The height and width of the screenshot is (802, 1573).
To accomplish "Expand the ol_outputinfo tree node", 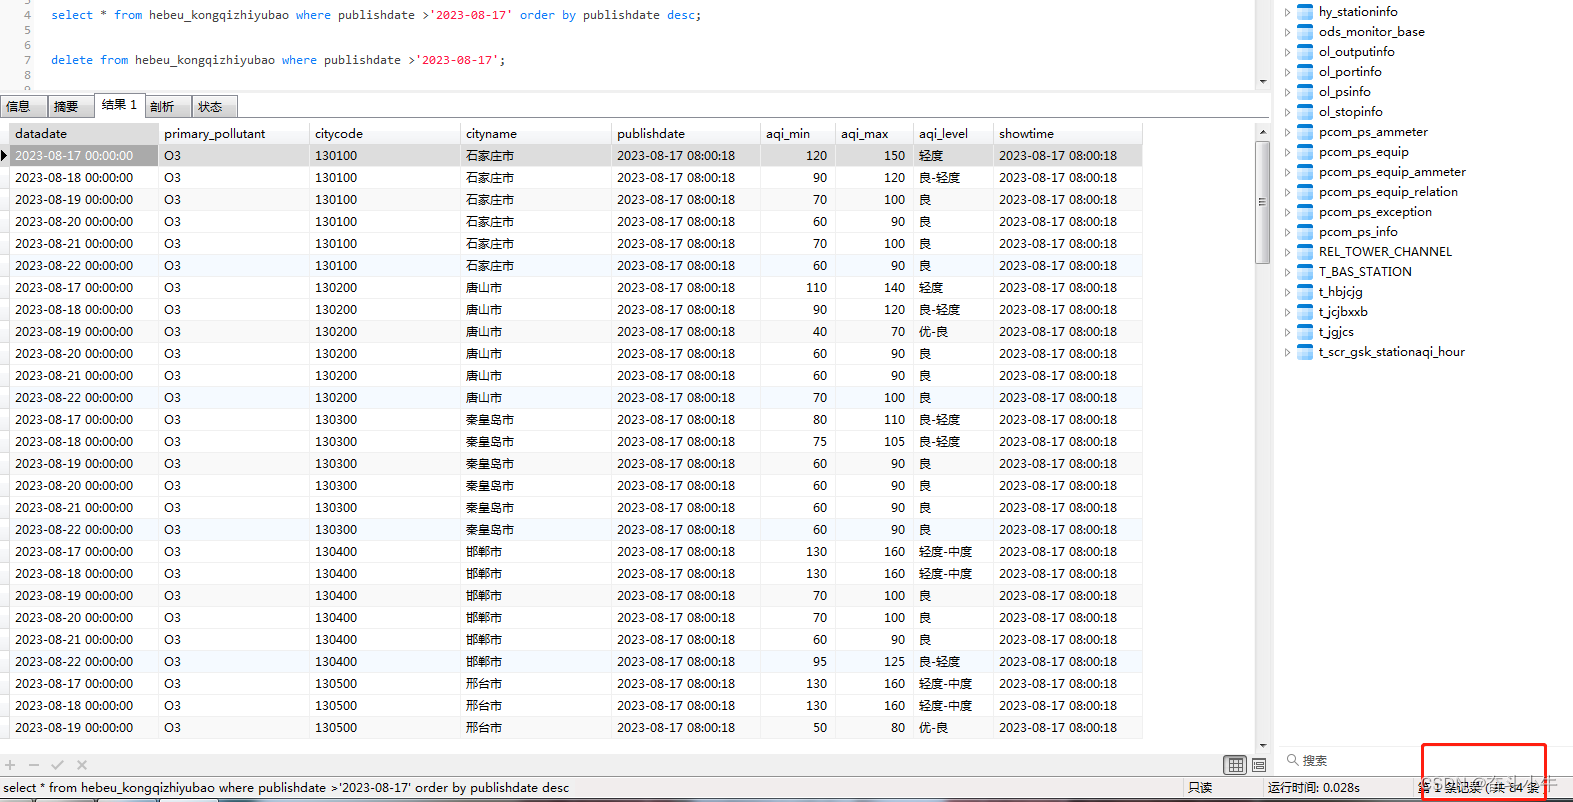I will tap(1287, 52).
